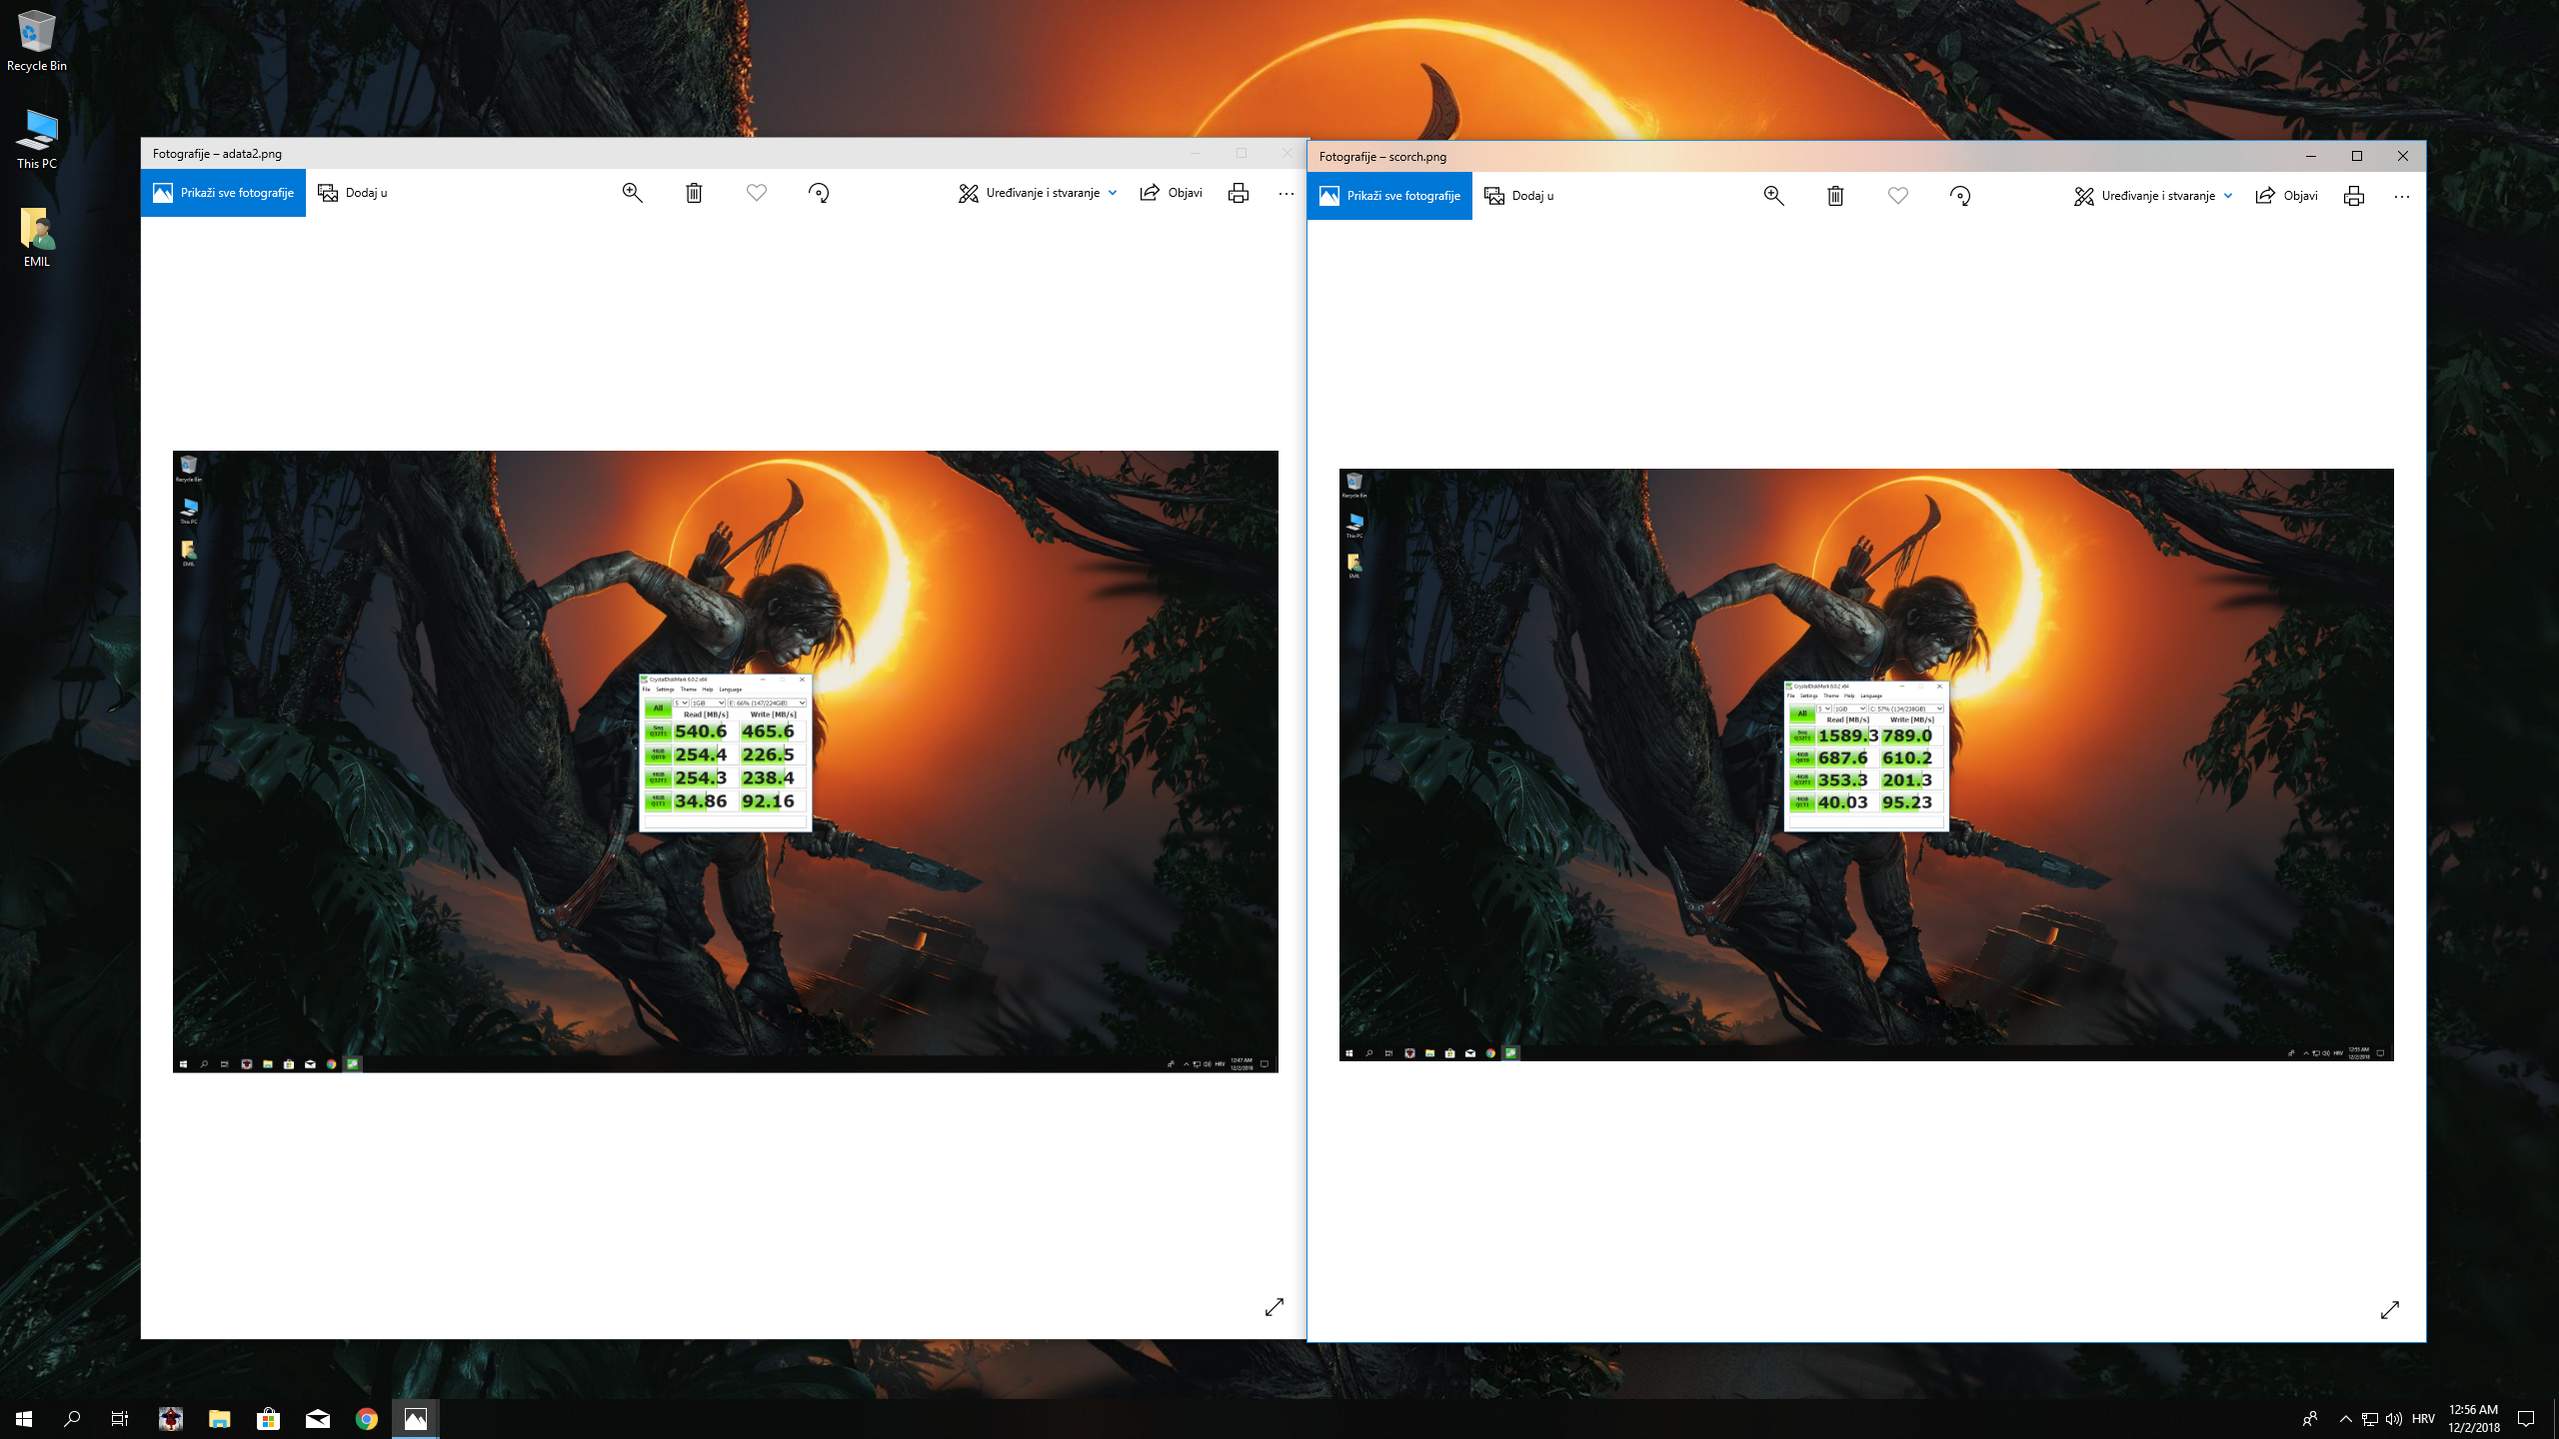Enter fullscreen in scorch.png window
The image size is (2559, 1439).
pos(2390,1310)
